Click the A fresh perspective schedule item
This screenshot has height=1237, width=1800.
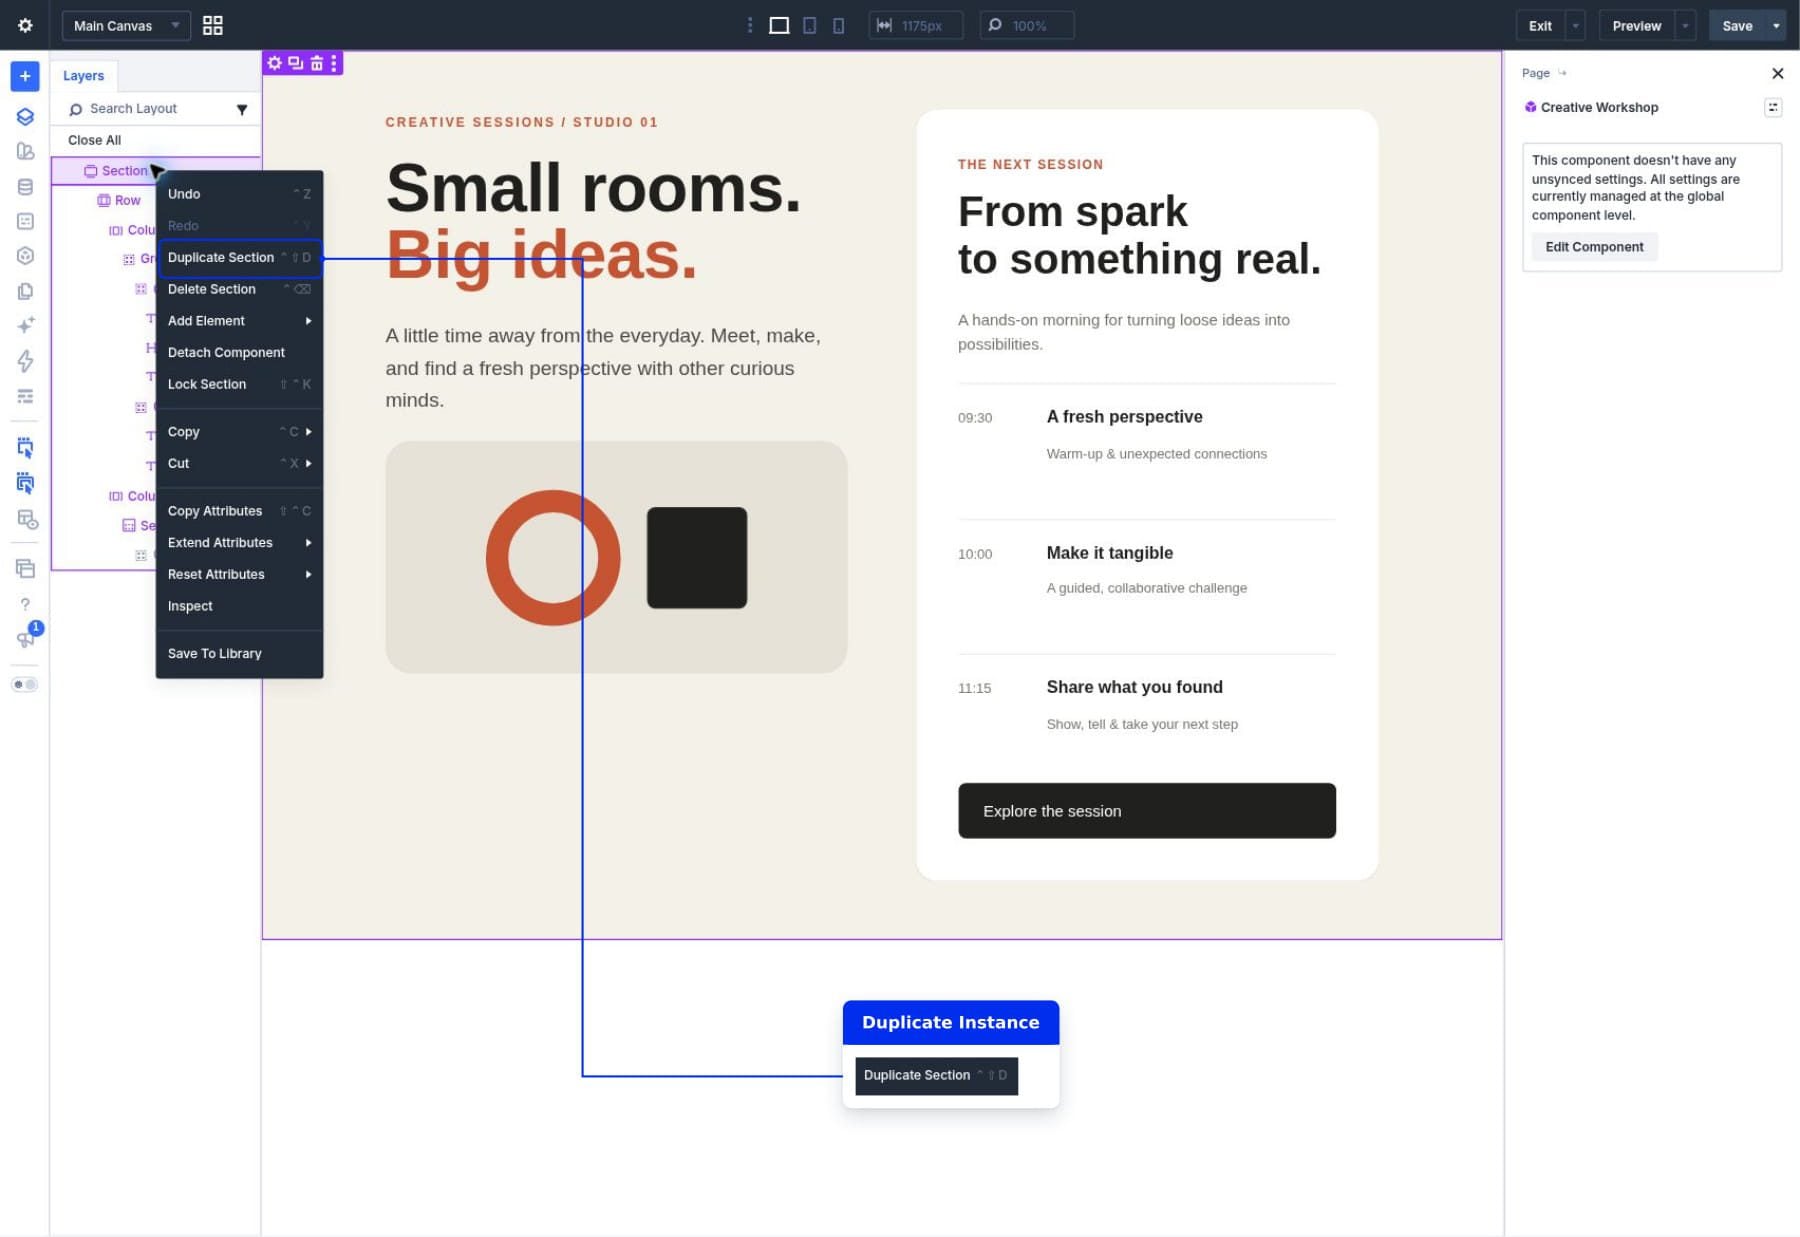[1124, 417]
